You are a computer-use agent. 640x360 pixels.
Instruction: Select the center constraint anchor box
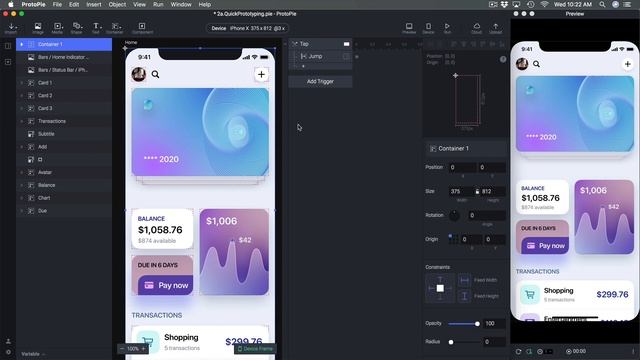(x=440, y=288)
